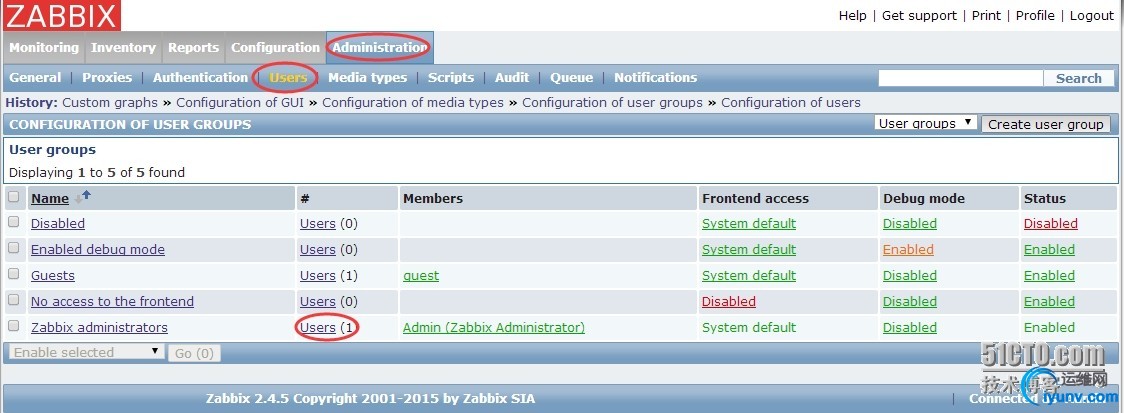This screenshot has width=1124, height=413.
Task: Tick the select-all checkbox in table header
Action: coord(14,196)
